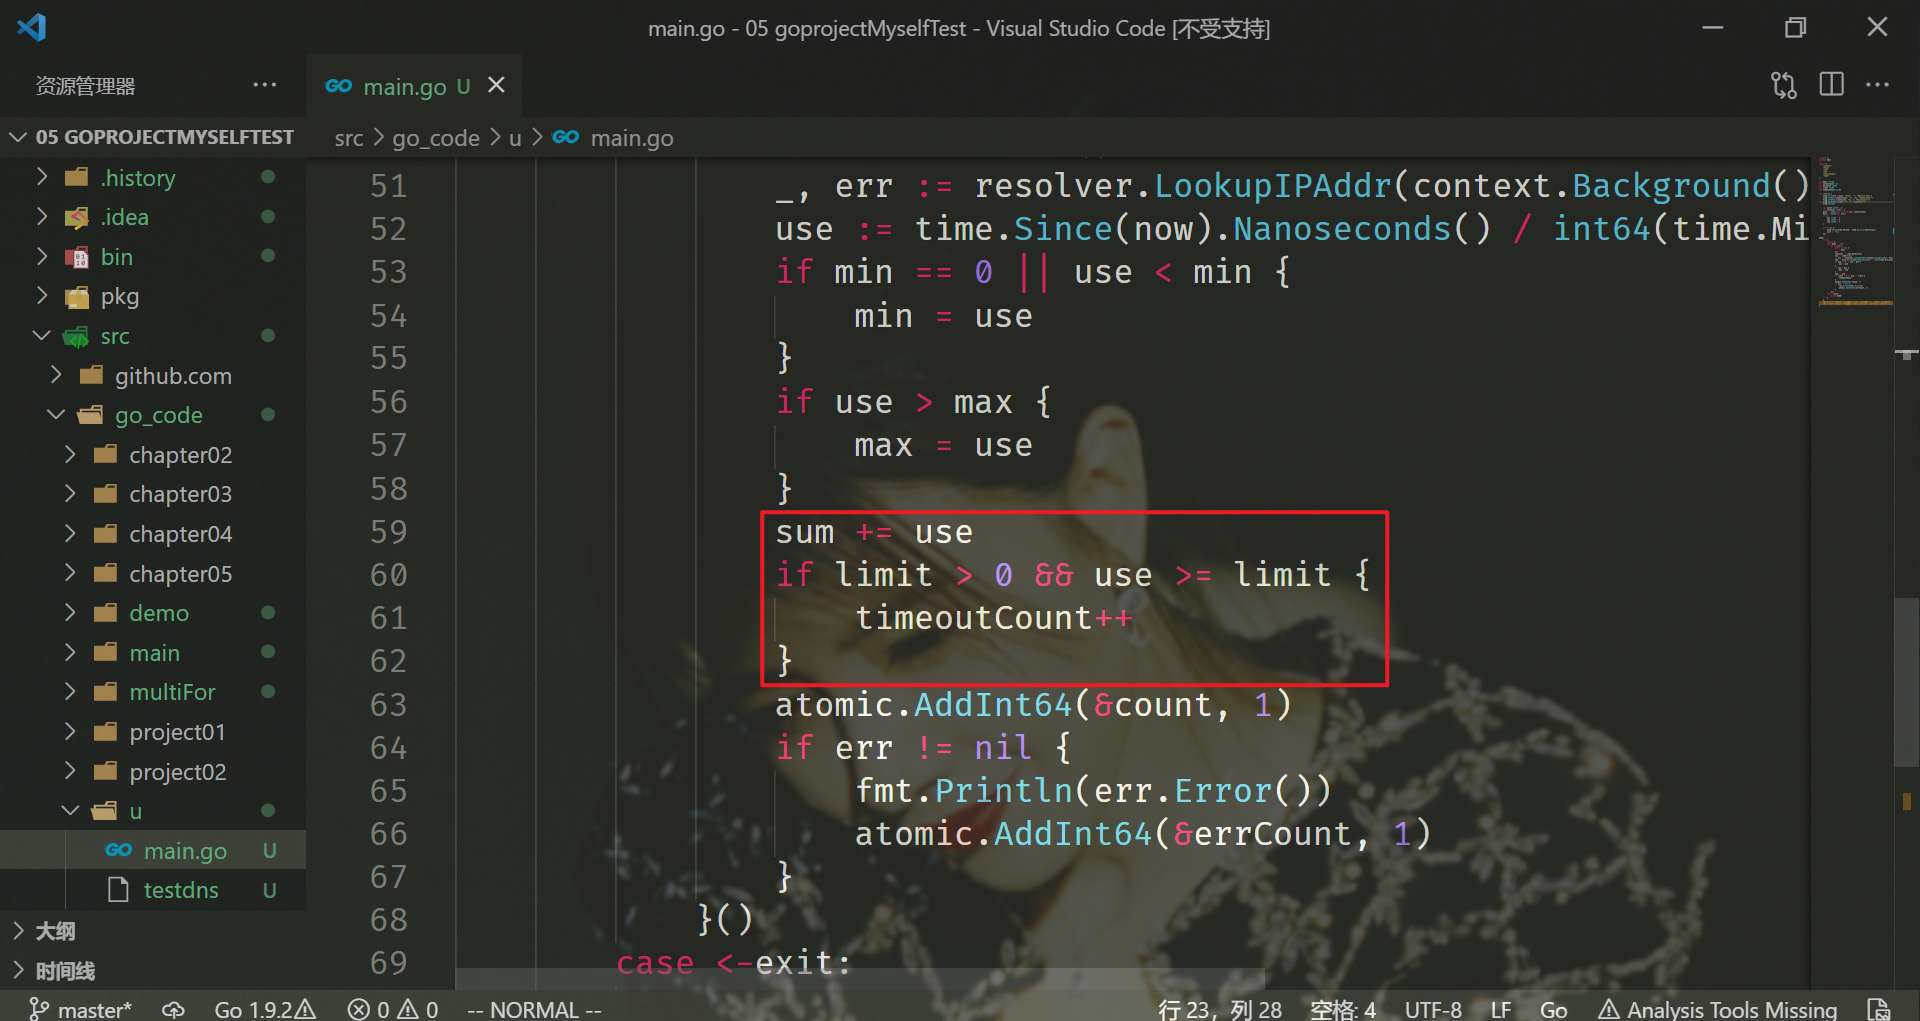The image size is (1920, 1021).
Task: Open the testdns file
Action: [x=152, y=890]
